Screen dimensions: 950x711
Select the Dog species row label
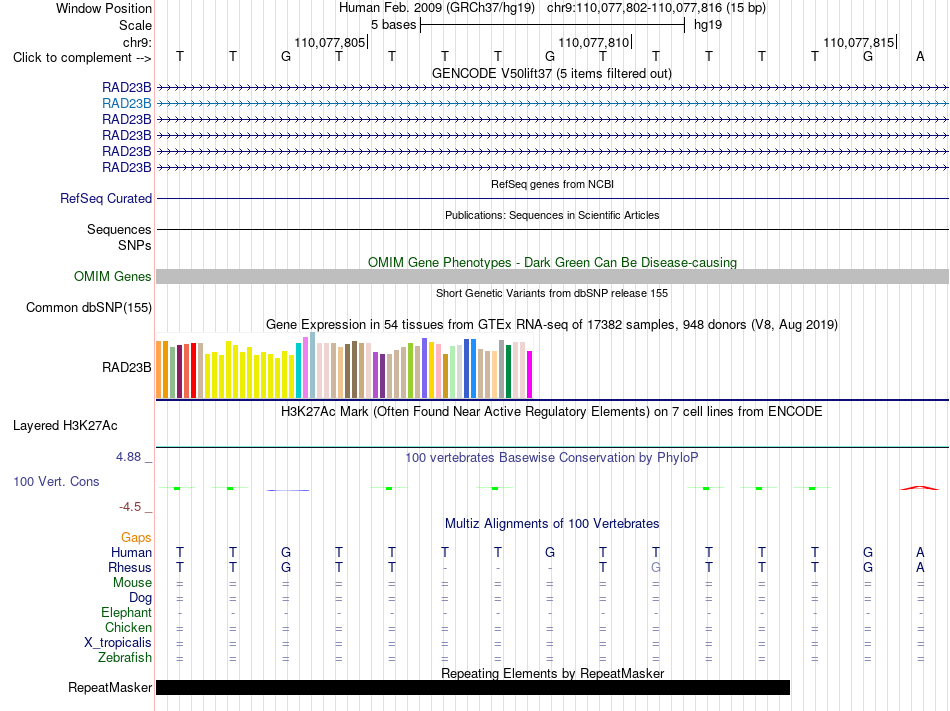(140, 598)
